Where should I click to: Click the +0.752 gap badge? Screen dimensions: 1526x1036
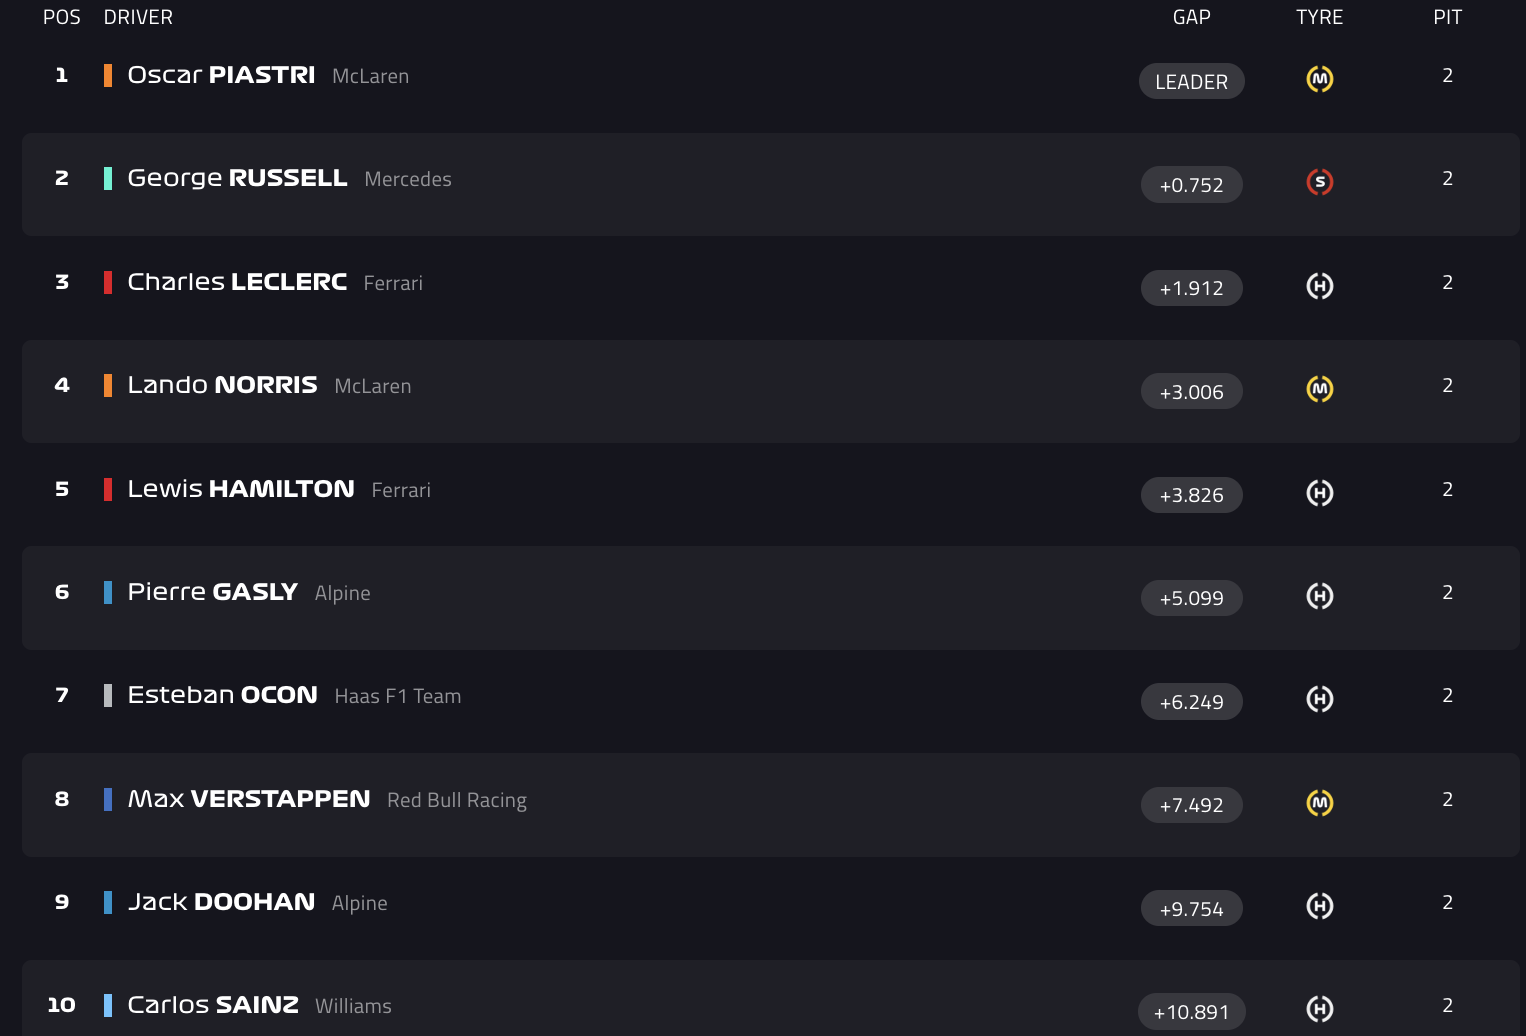(1191, 185)
